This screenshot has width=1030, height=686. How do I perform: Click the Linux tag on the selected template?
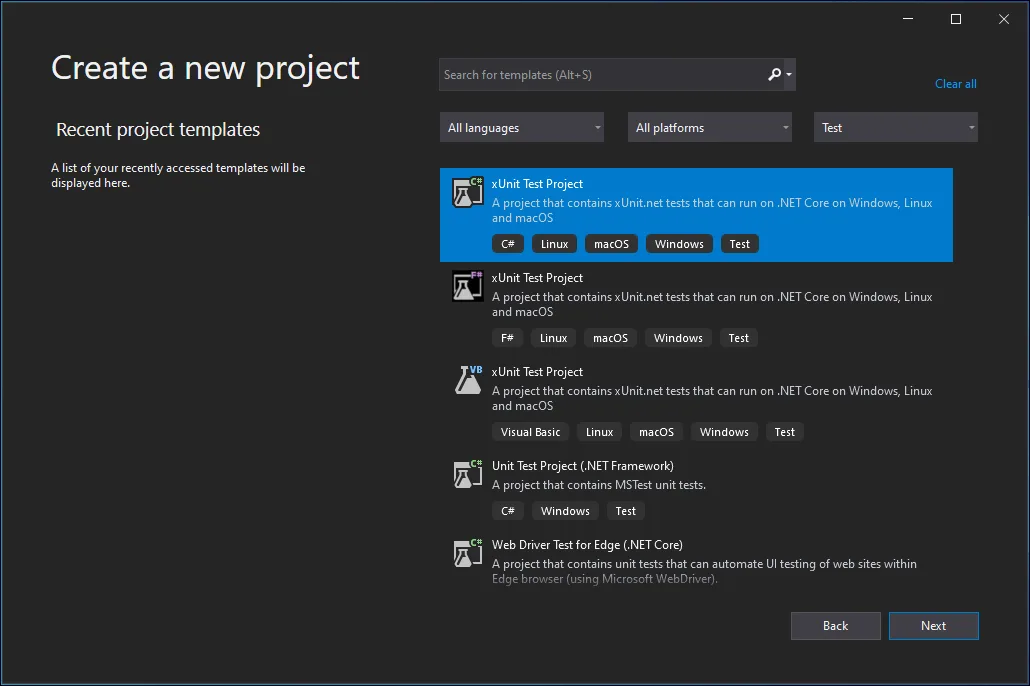pyautogui.click(x=553, y=243)
